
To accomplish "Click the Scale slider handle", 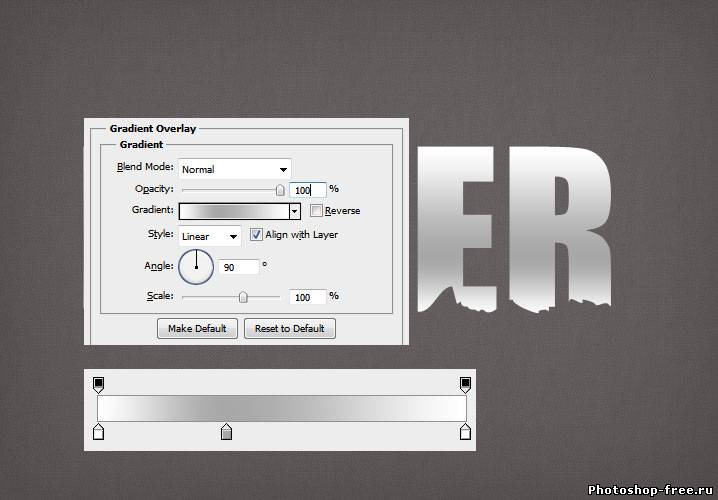I will click(x=243, y=297).
